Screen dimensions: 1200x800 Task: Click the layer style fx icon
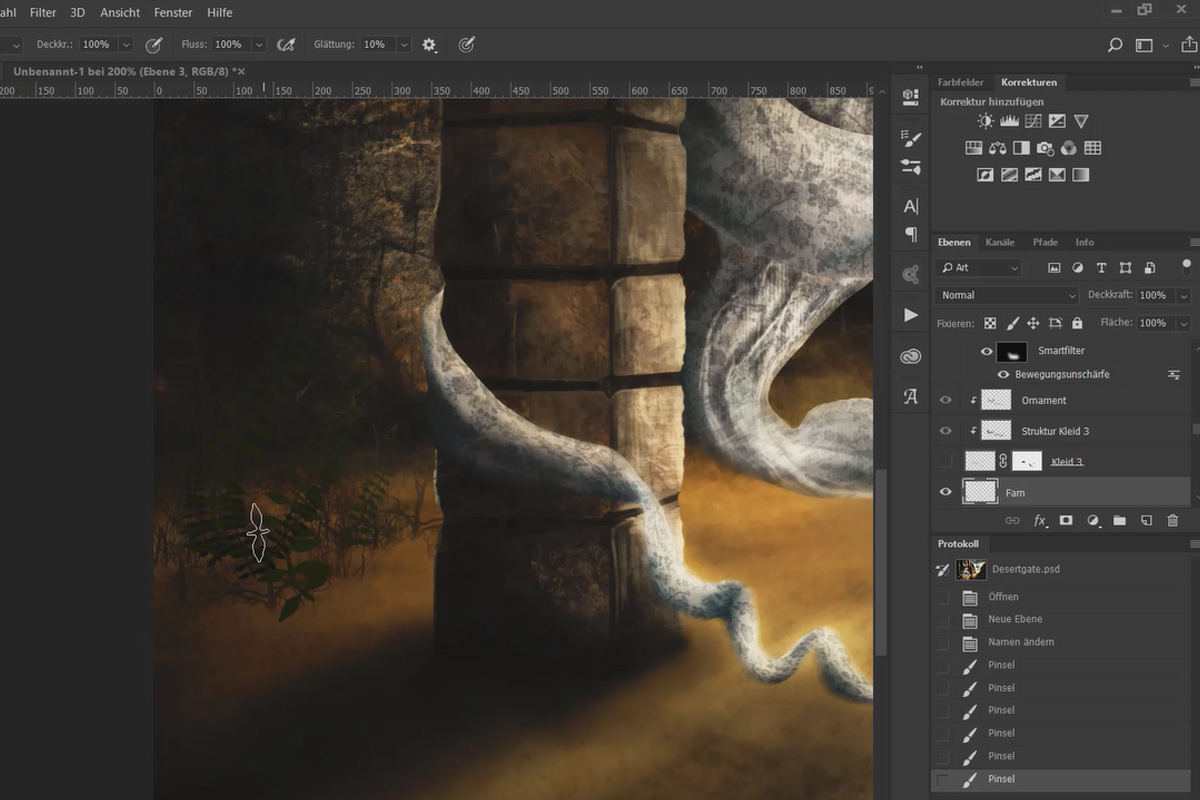1040,521
